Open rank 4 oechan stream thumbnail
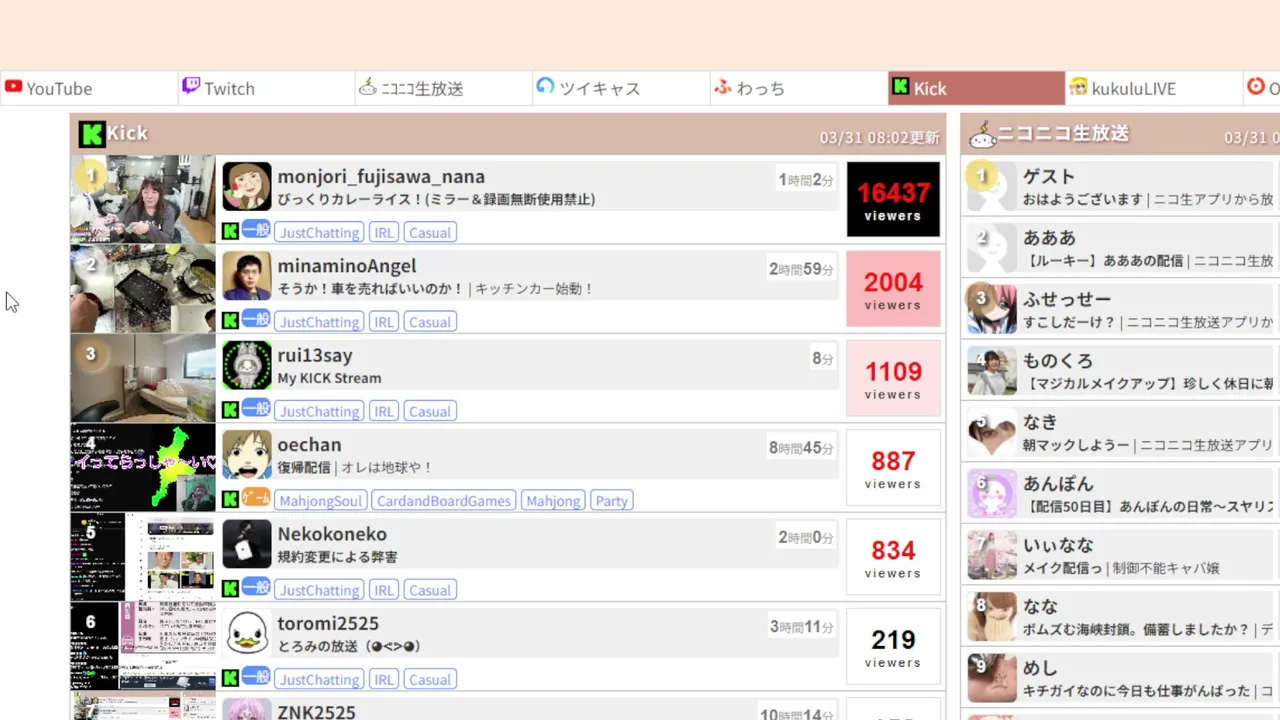This screenshot has height=720, width=1280. pos(143,467)
